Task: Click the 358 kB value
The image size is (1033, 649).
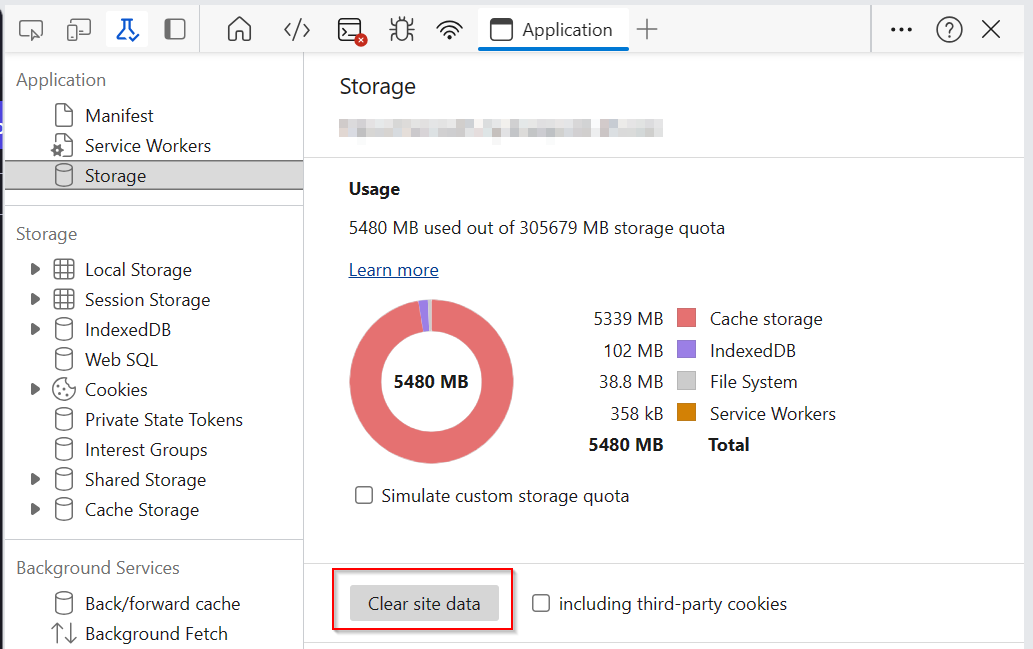Action: [636, 413]
